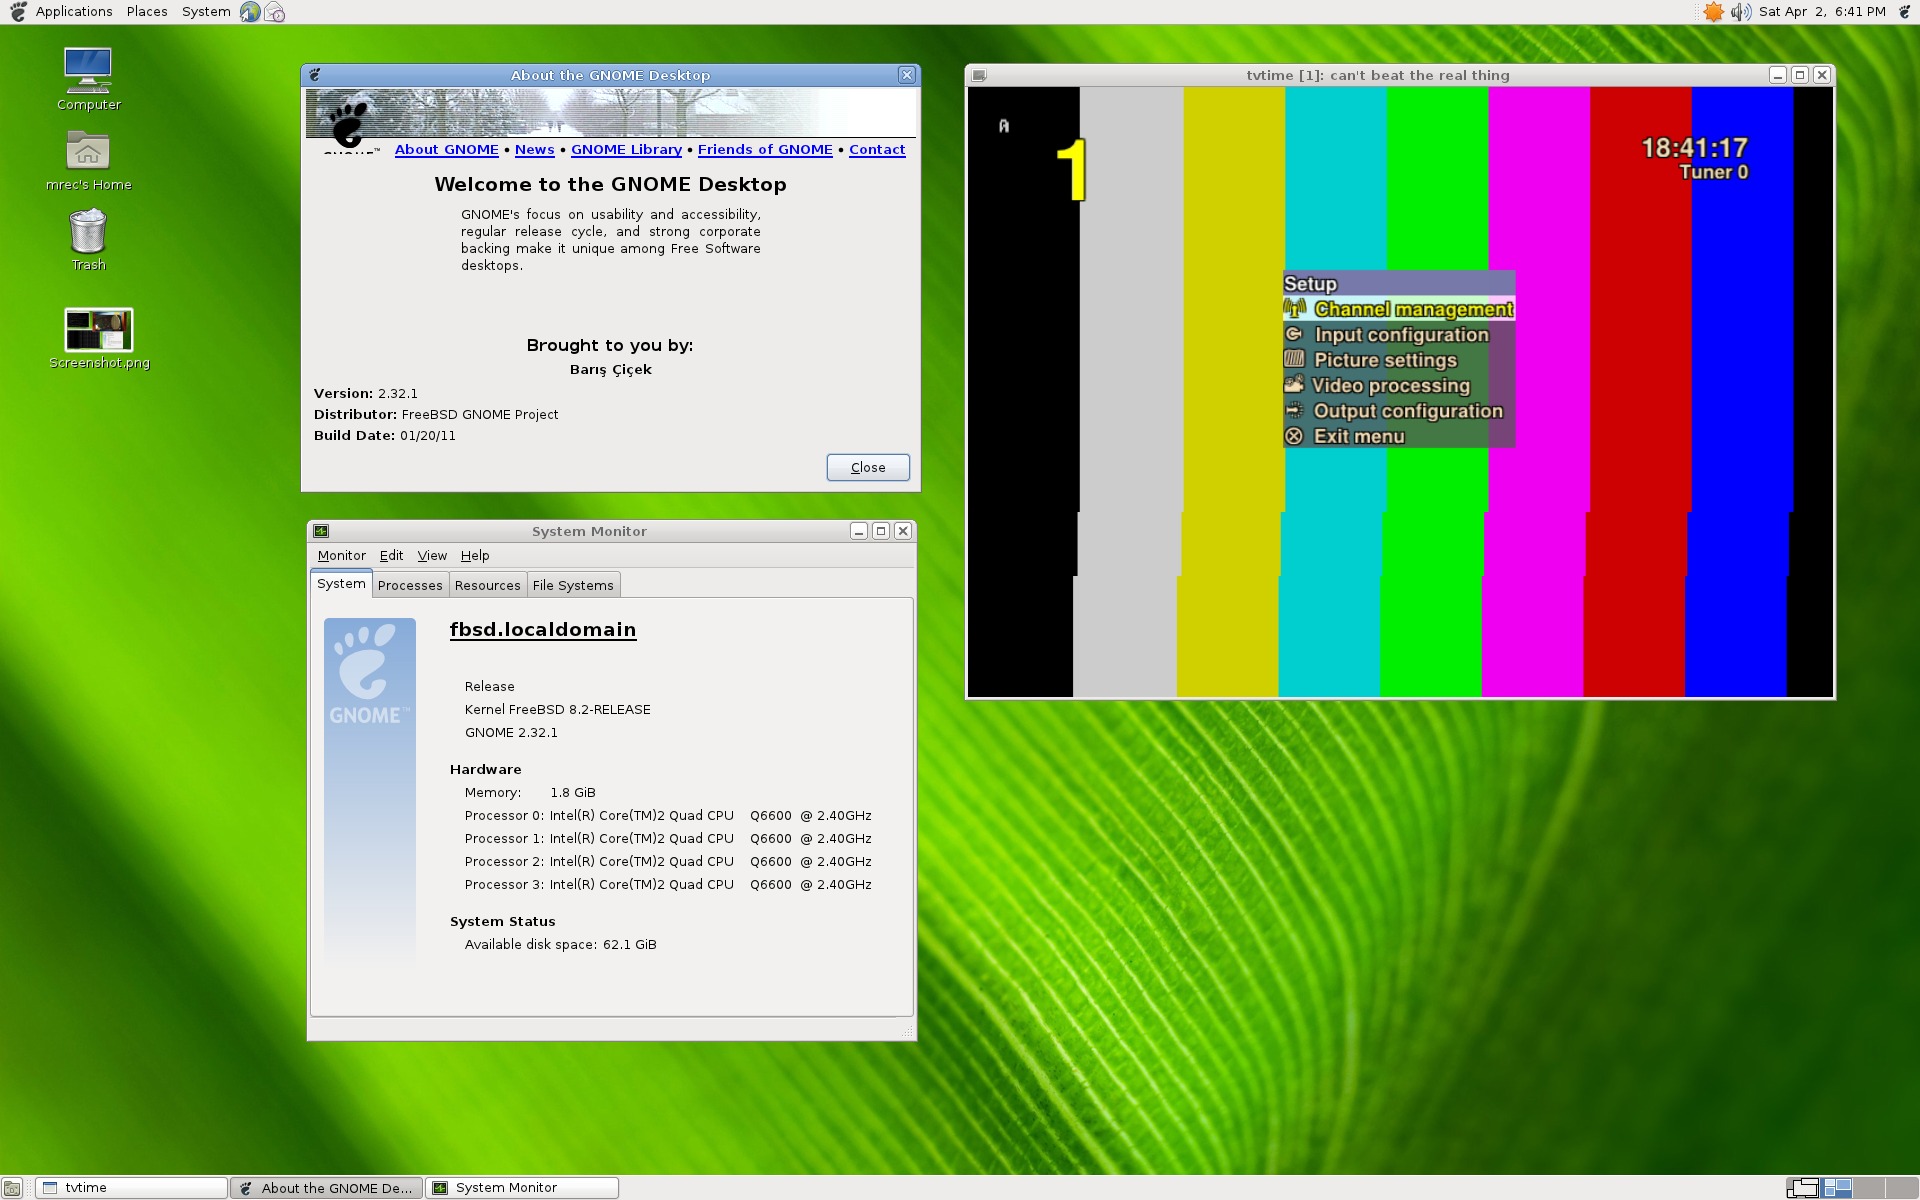The height and width of the screenshot is (1200, 1920).
Task: Click the Picture settings icon in tvtime
Action: [x=1294, y=359]
